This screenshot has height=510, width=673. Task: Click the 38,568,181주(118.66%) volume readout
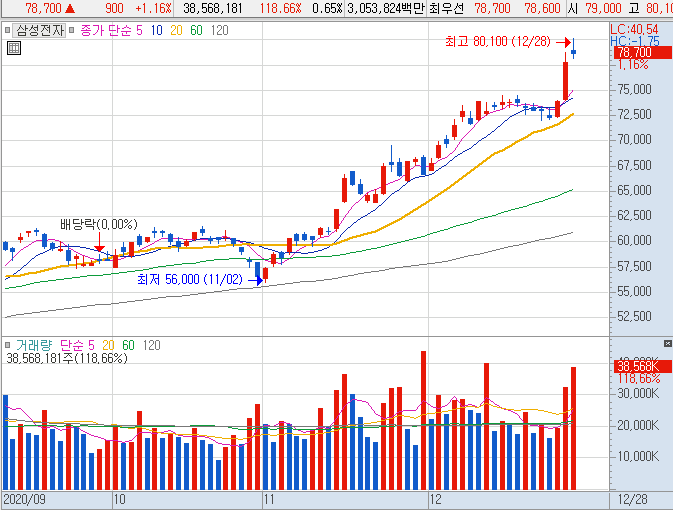click(67, 358)
